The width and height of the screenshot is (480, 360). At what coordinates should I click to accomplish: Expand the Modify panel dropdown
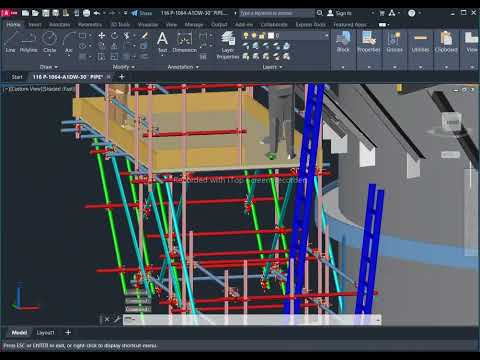point(123,67)
